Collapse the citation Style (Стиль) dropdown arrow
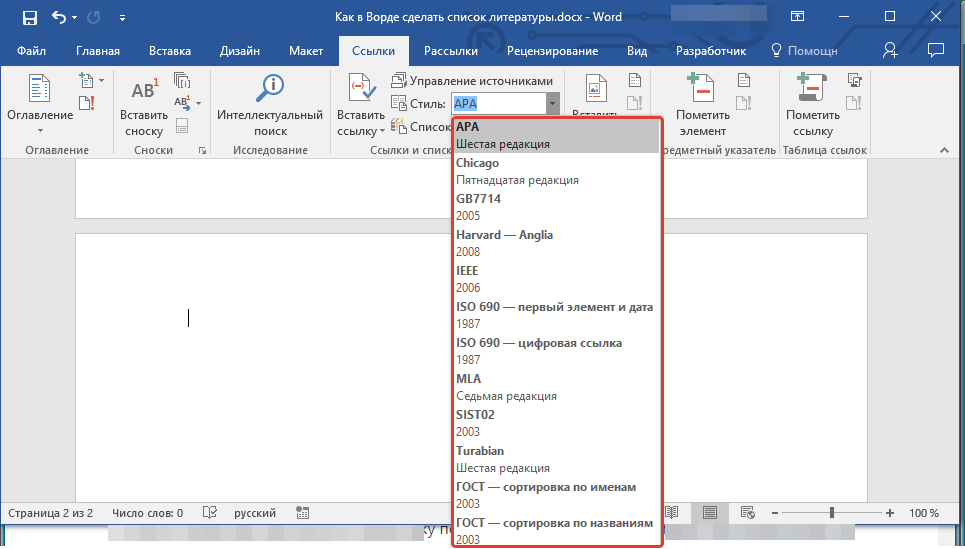The image size is (965, 549). coord(551,103)
